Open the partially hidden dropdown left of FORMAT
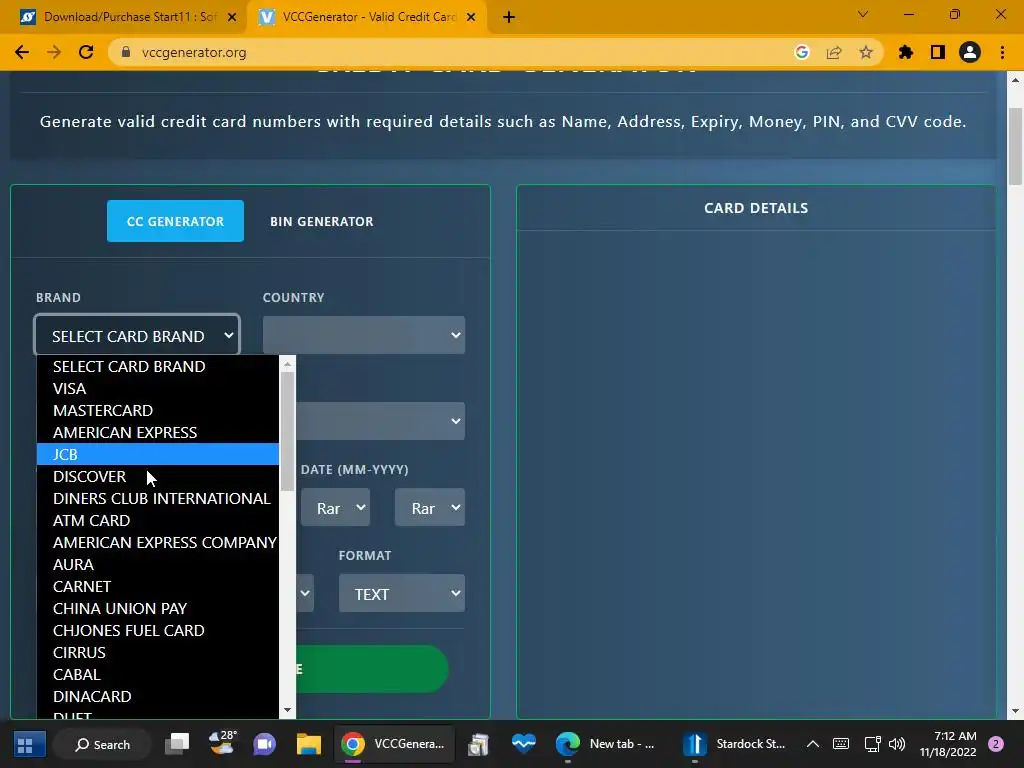This screenshot has height=768, width=1024. [x=305, y=593]
